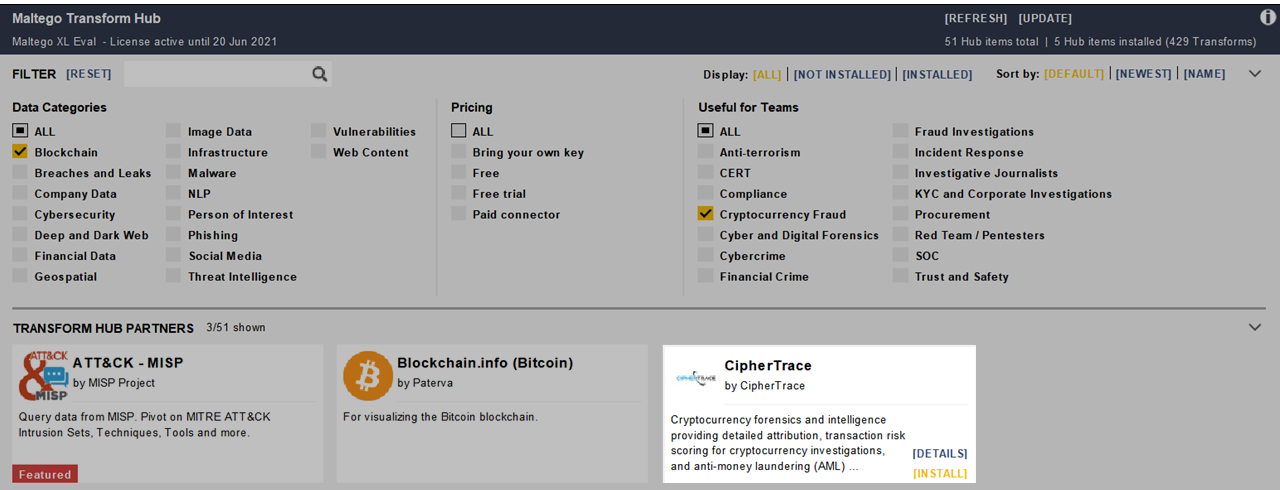
Task: Check the SOC checkbox
Action: [901, 256]
